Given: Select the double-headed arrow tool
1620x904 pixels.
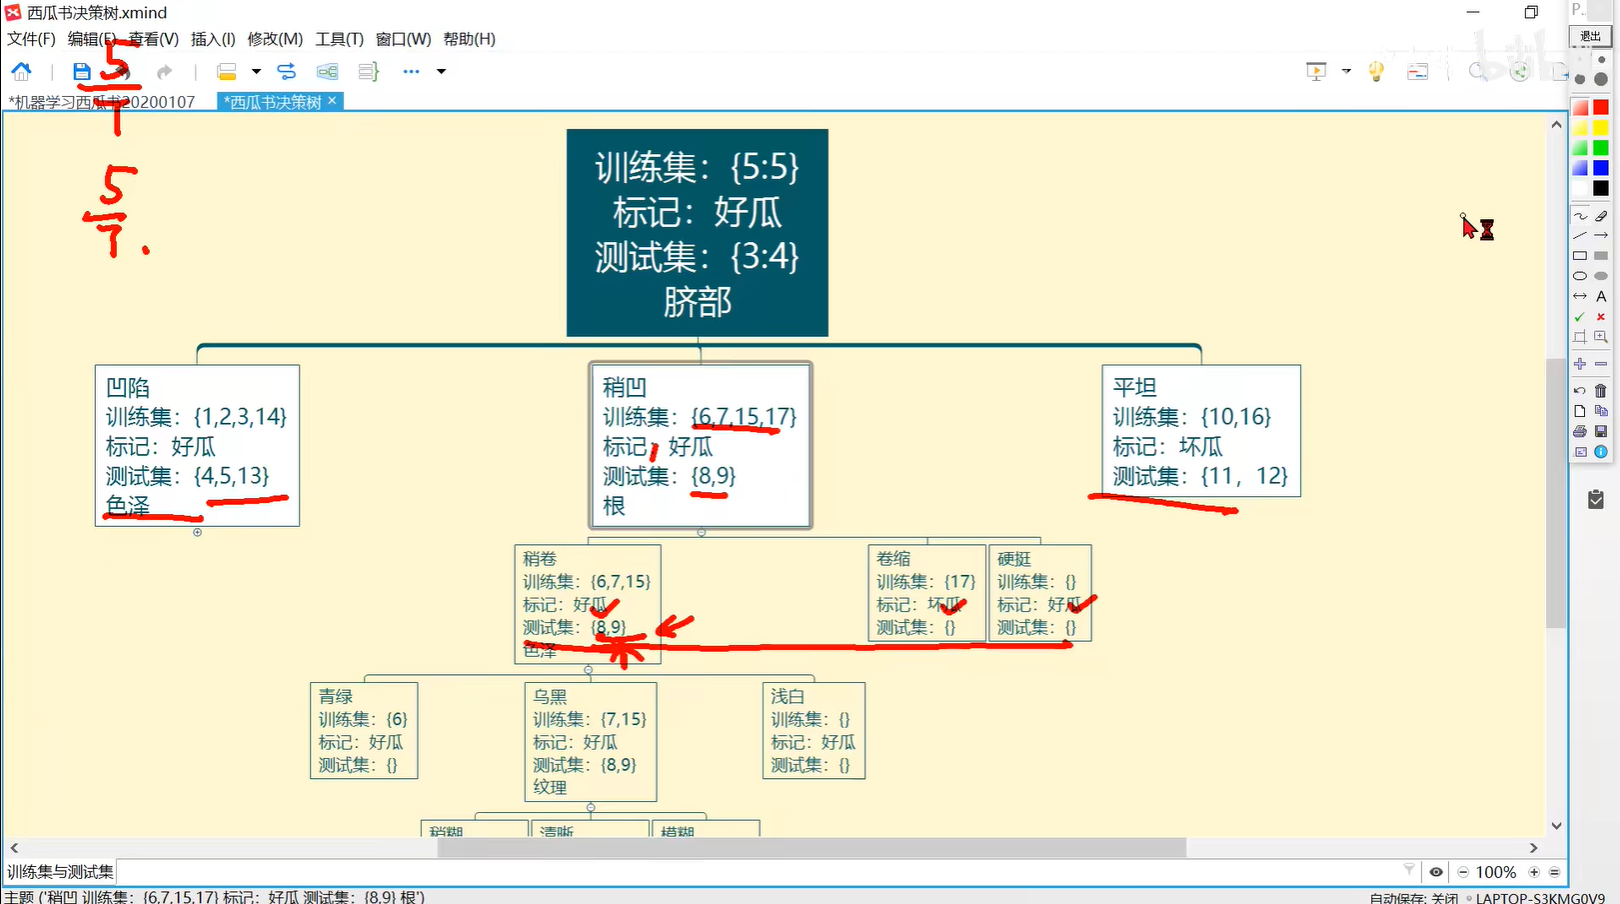Looking at the screenshot, I should pyautogui.click(x=1580, y=296).
